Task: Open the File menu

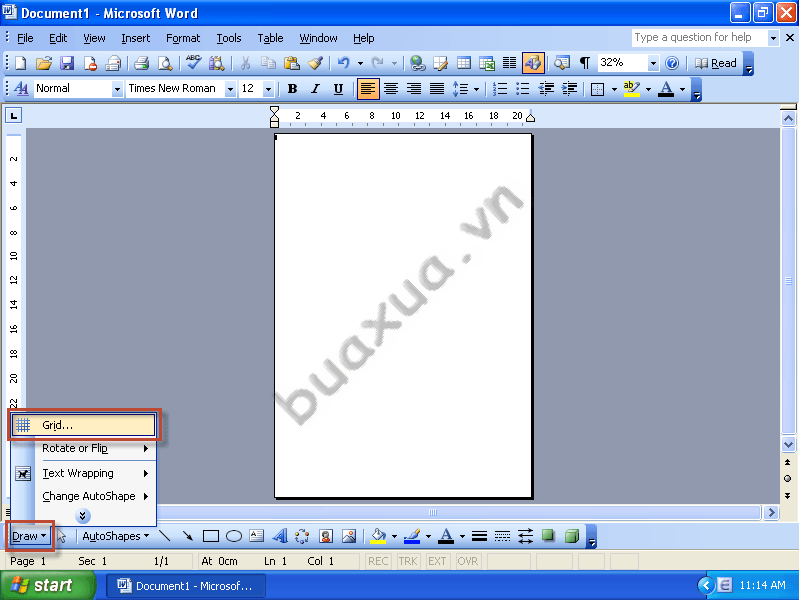Action: 25,38
